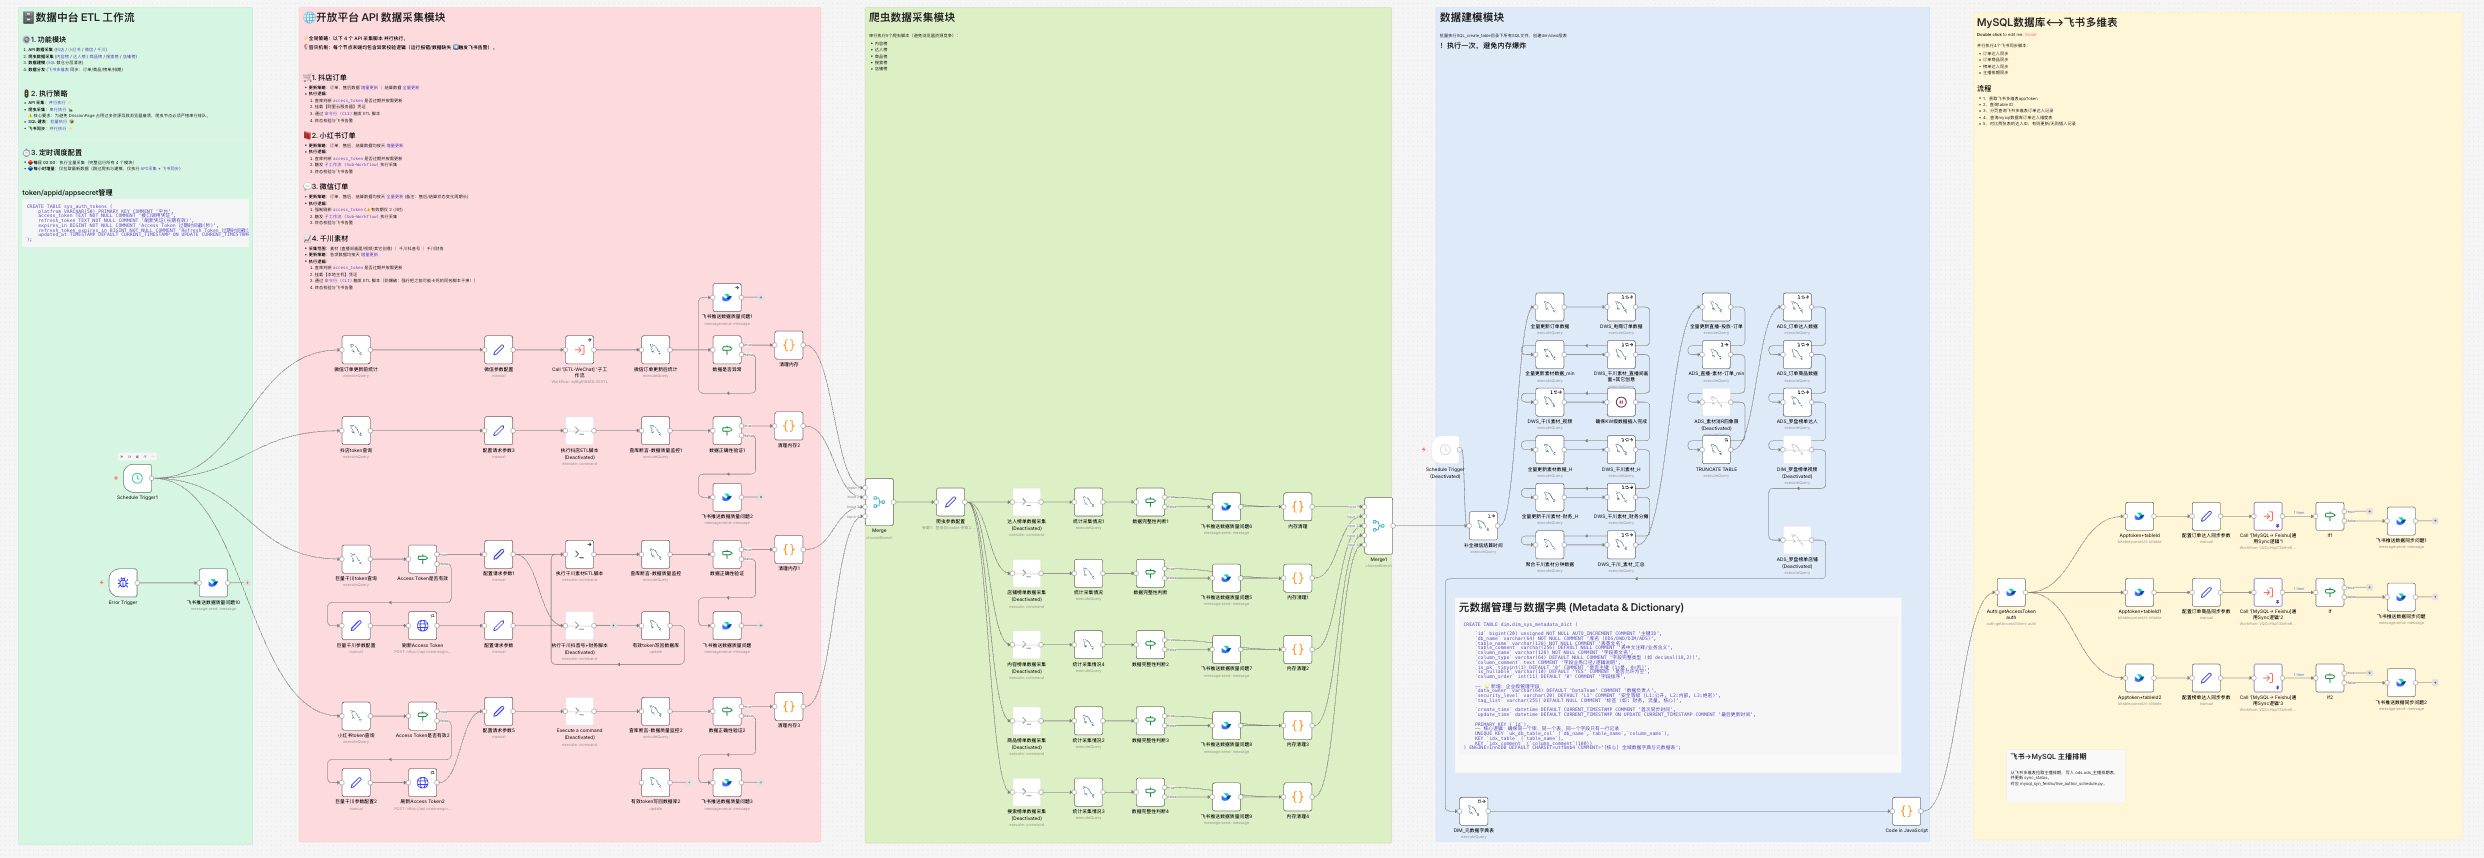This screenshot has width=2484, height=858.
Task: Select the ADS_订单达人数据 MySQL node
Action: tap(1797, 307)
